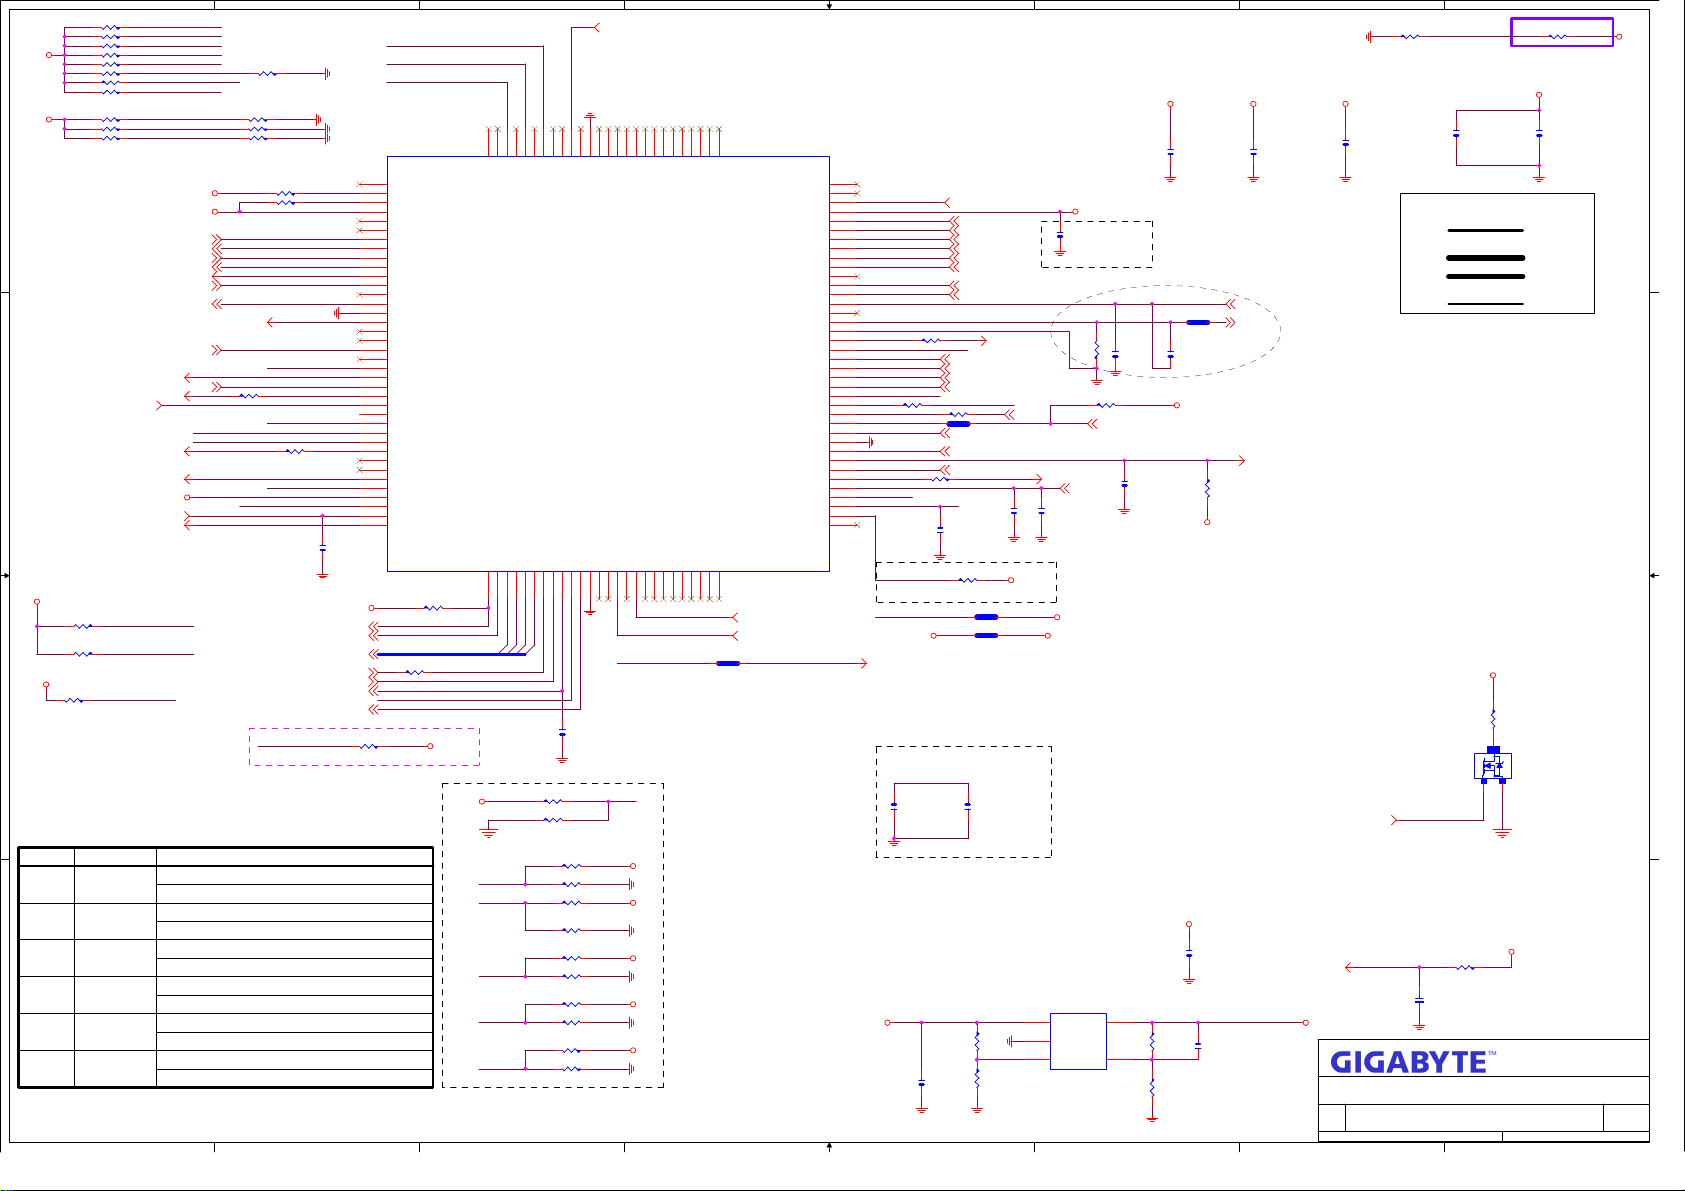Click the sideways ground symbol left of purple box

coord(1368,37)
